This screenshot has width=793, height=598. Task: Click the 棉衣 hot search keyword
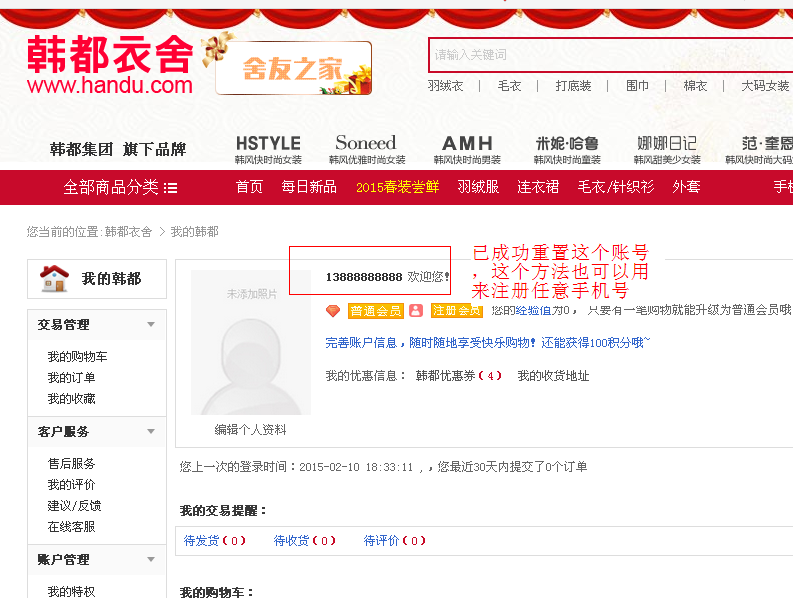tap(695, 86)
